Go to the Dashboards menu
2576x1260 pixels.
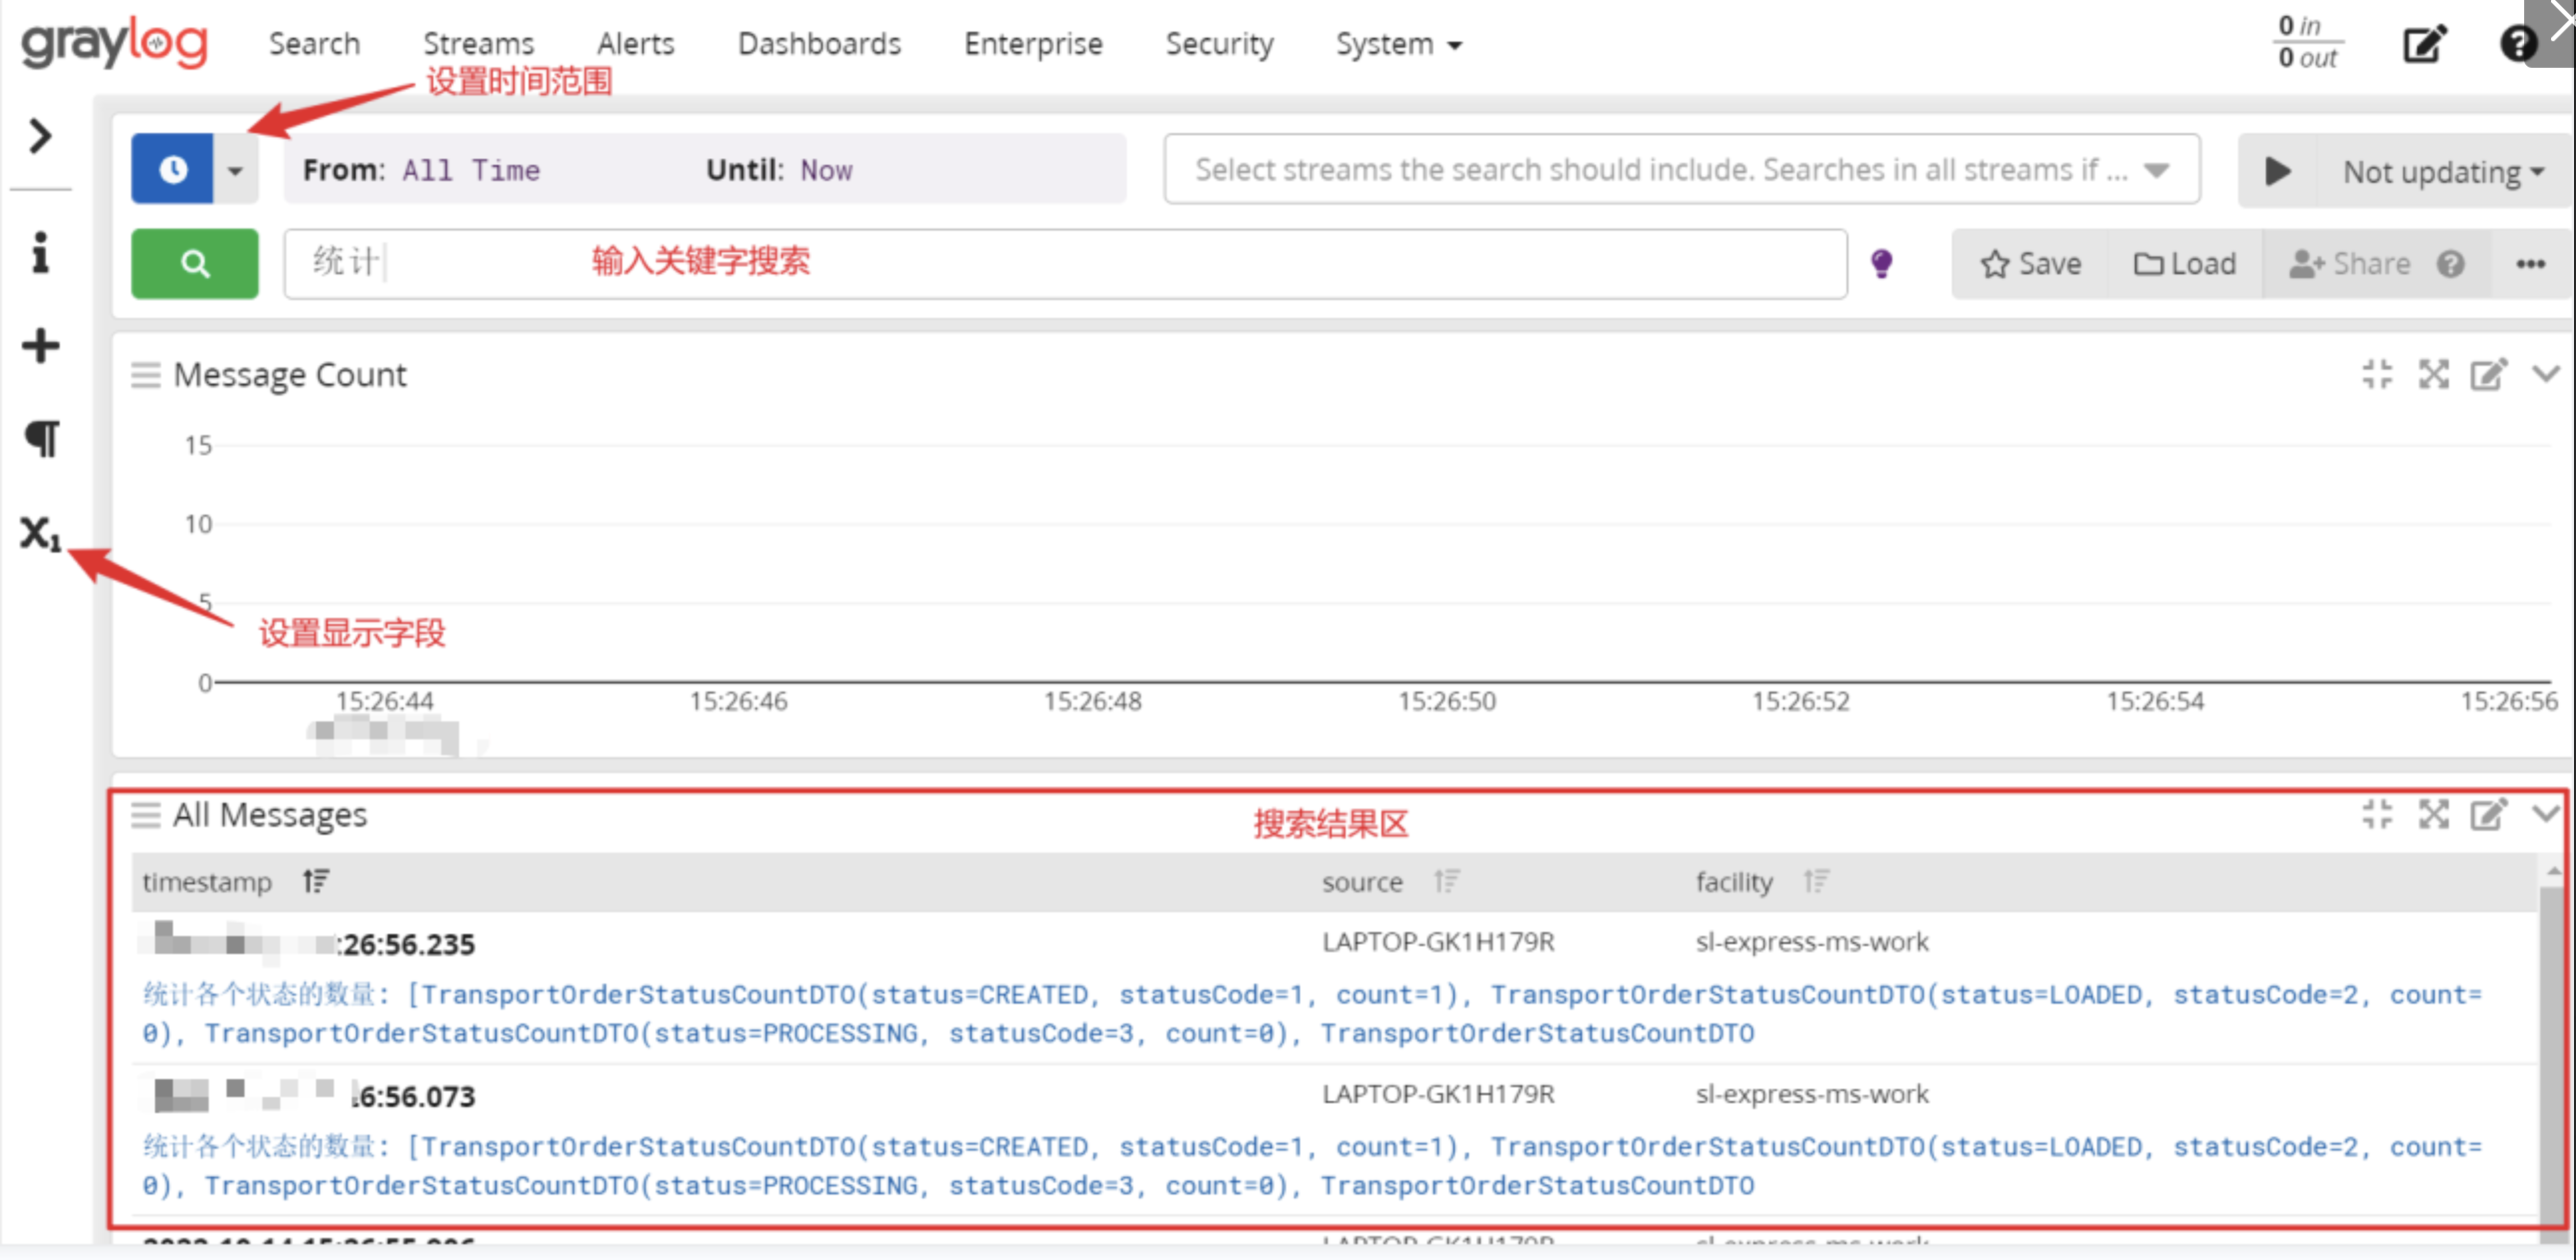tap(819, 43)
